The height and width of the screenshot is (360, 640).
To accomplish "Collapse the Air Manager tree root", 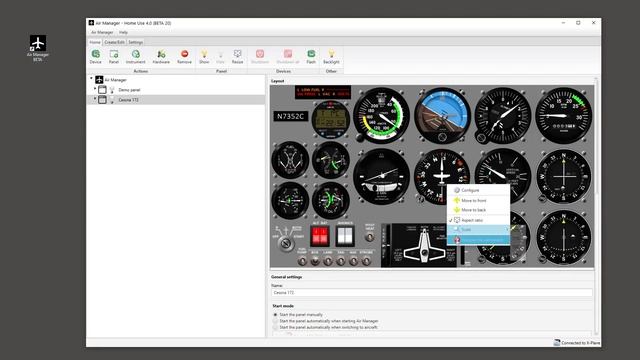I will click(91, 79).
